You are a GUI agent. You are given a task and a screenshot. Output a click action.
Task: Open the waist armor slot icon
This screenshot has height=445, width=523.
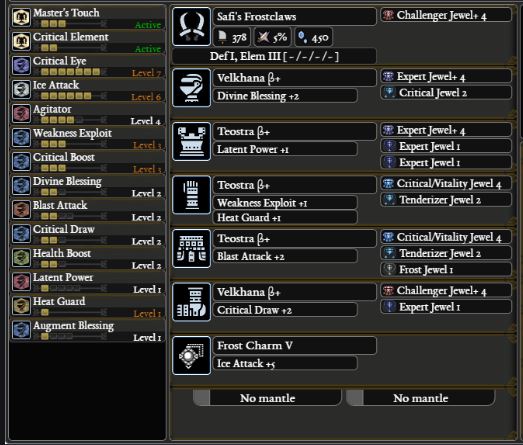(x=191, y=249)
